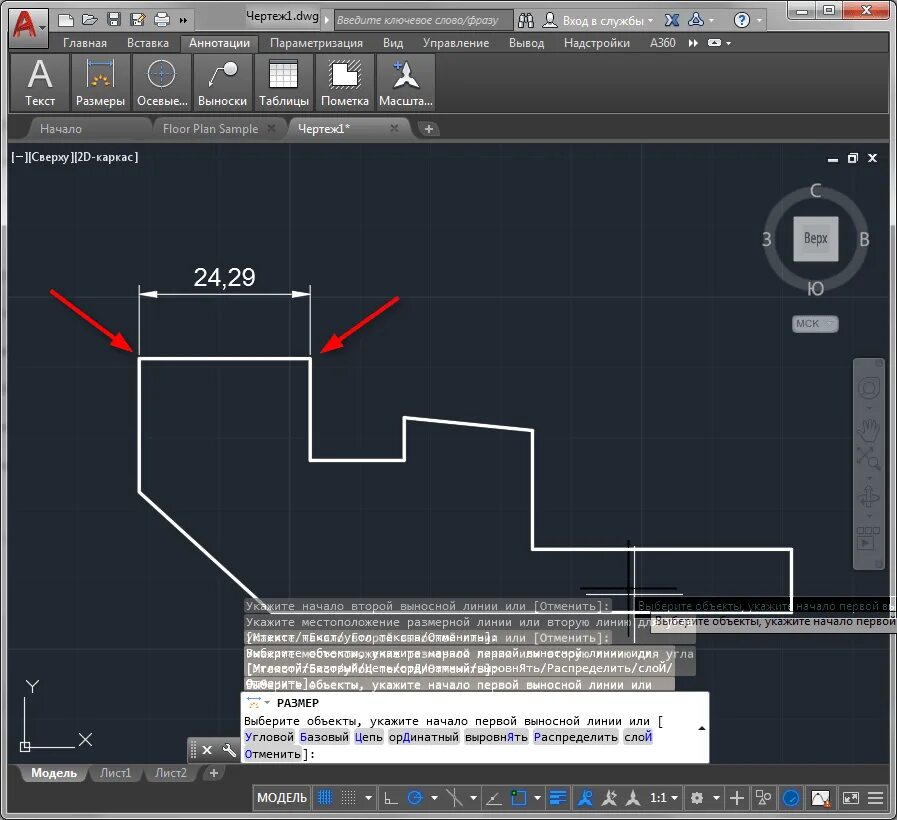Click the орДинатный command option
Image resolution: width=897 pixels, height=820 pixels.
click(x=423, y=737)
